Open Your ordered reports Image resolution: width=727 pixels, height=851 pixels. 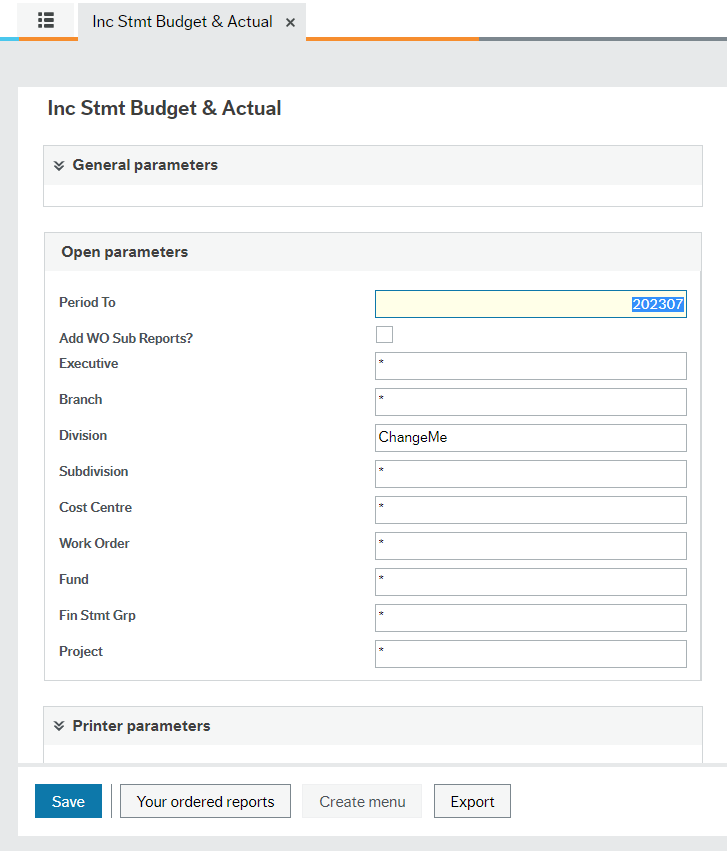pyautogui.click(x=204, y=800)
